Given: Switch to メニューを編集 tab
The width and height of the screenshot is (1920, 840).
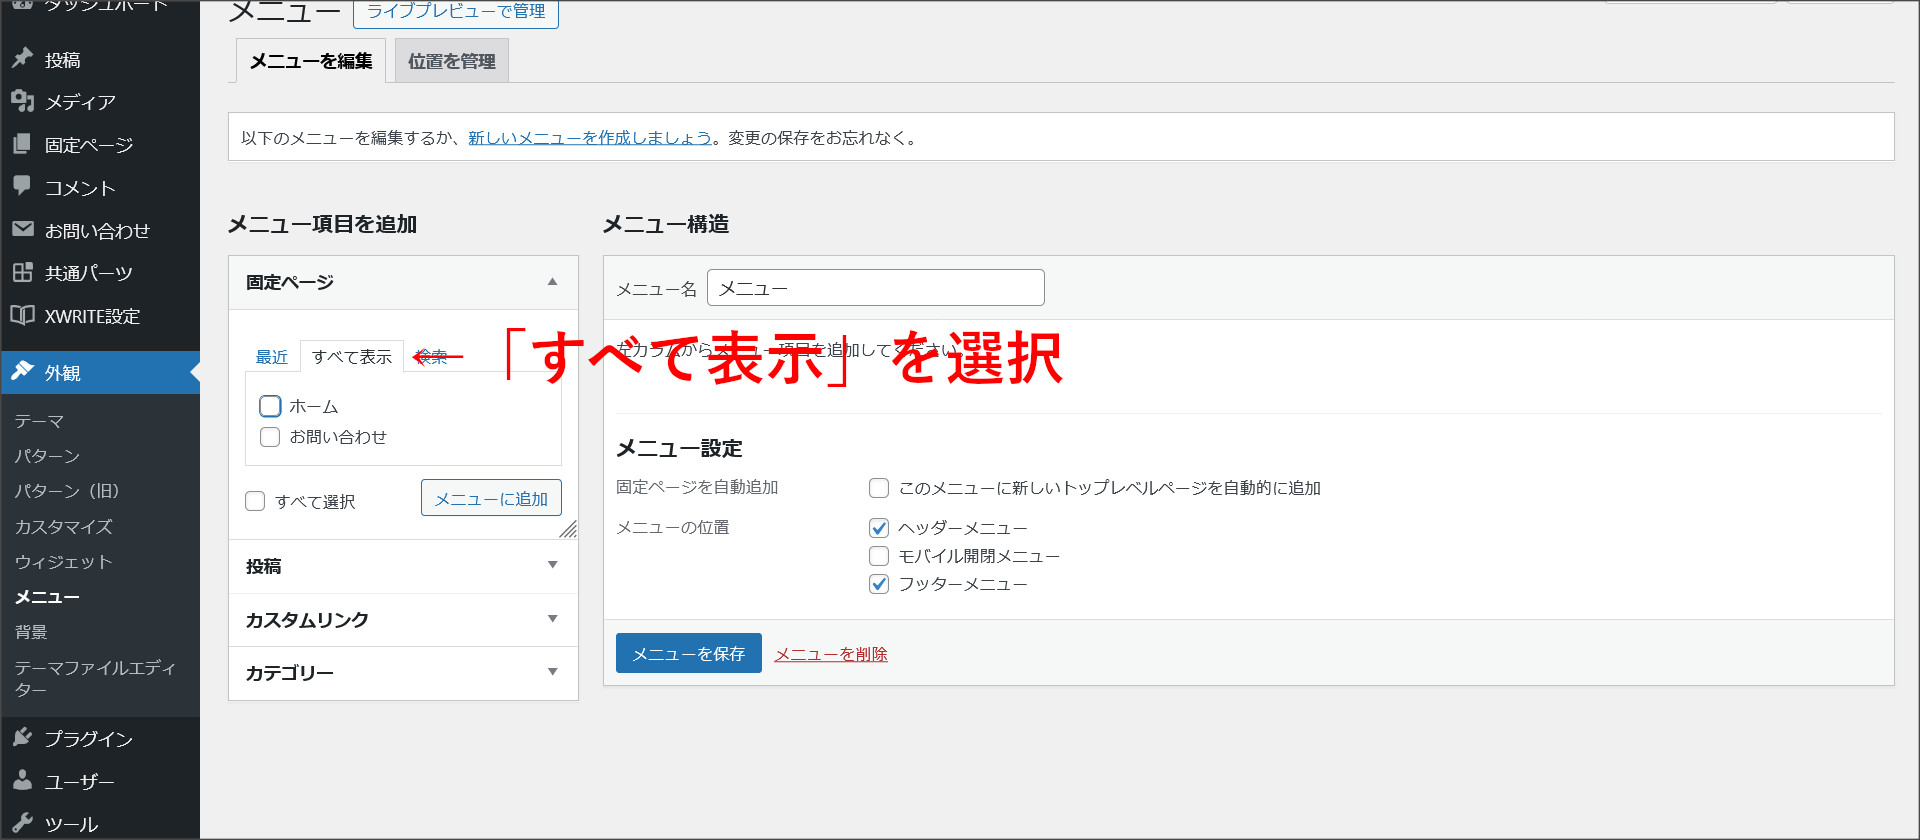Looking at the screenshot, I should tap(311, 61).
